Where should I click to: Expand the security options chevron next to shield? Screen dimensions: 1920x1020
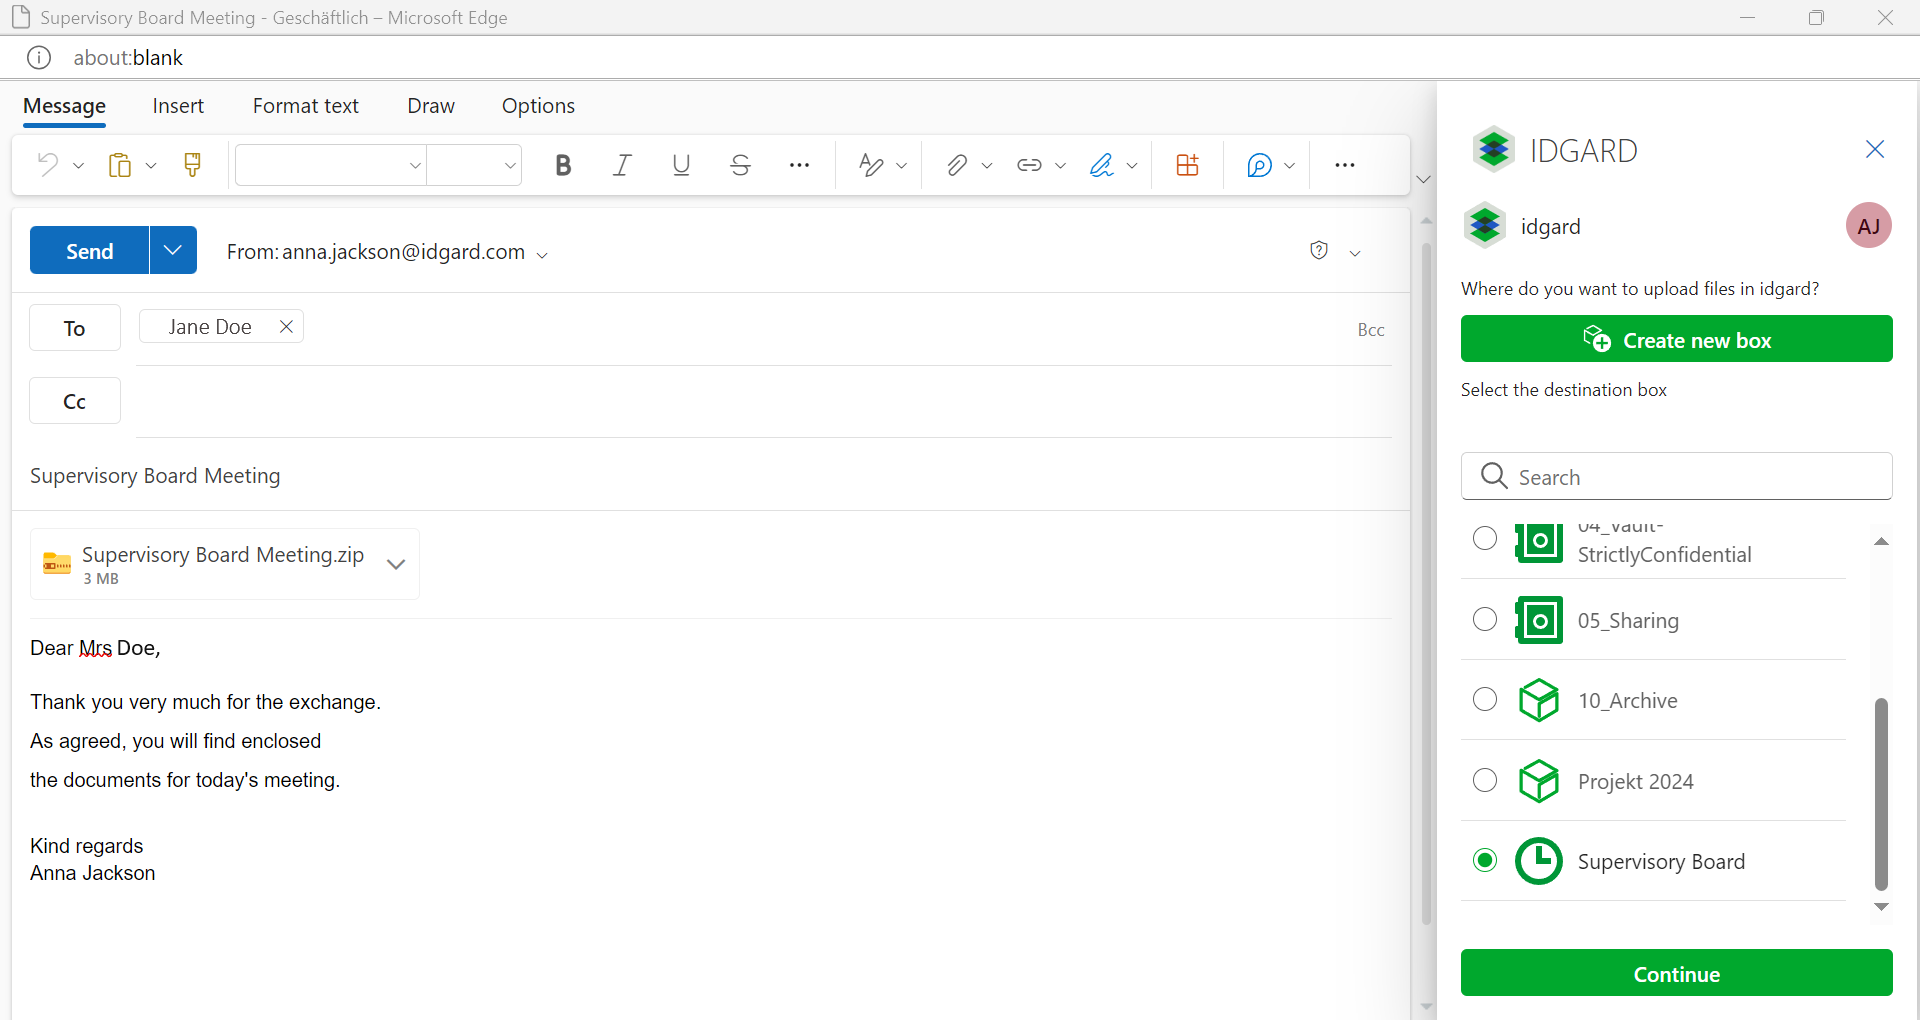(1355, 253)
